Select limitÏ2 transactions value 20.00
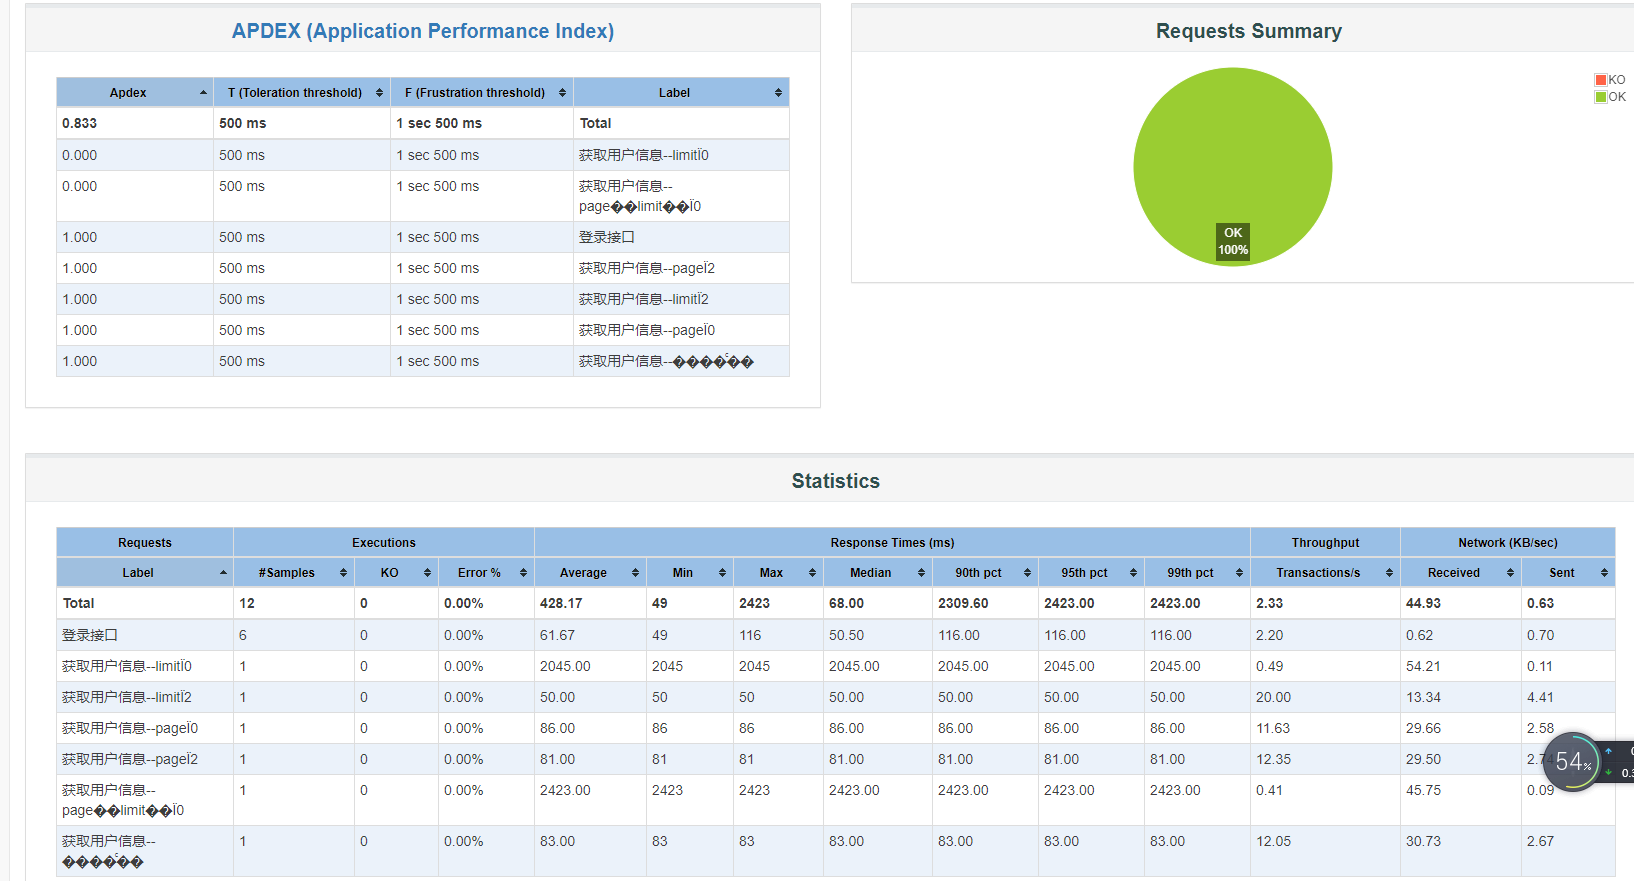This screenshot has width=1634, height=881. [1273, 697]
